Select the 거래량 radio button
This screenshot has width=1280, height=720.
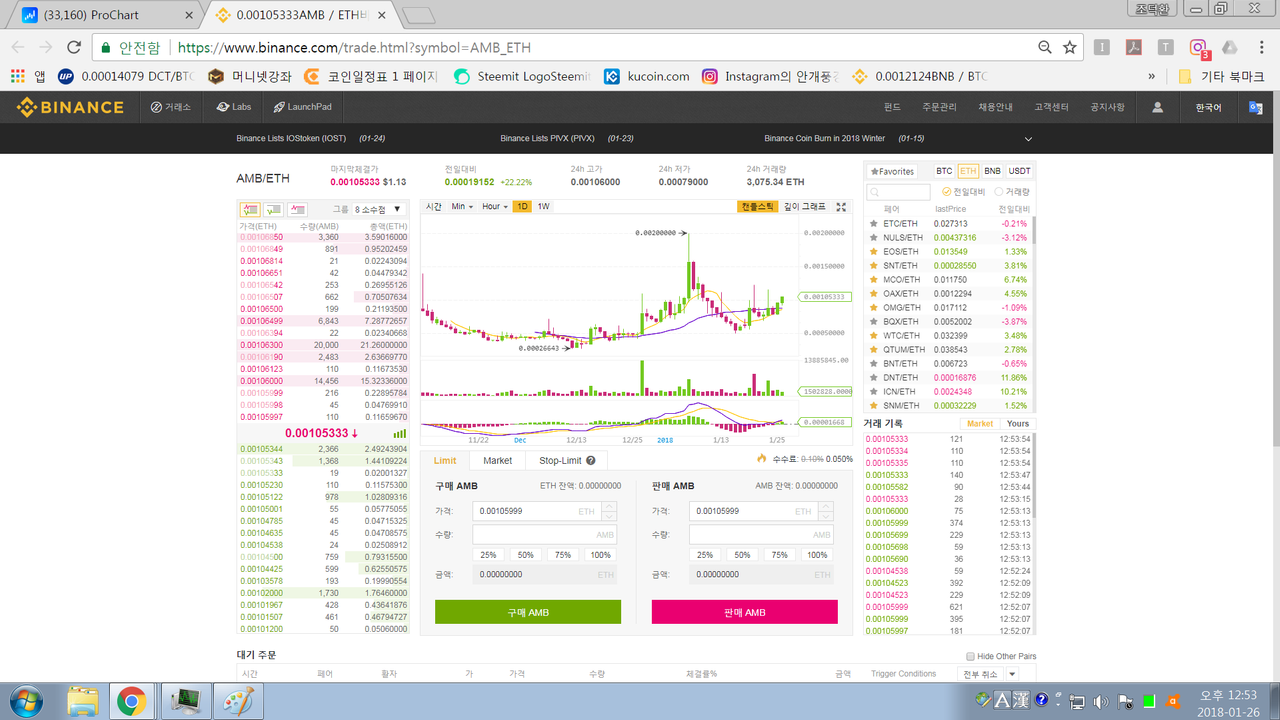[999, 192]
